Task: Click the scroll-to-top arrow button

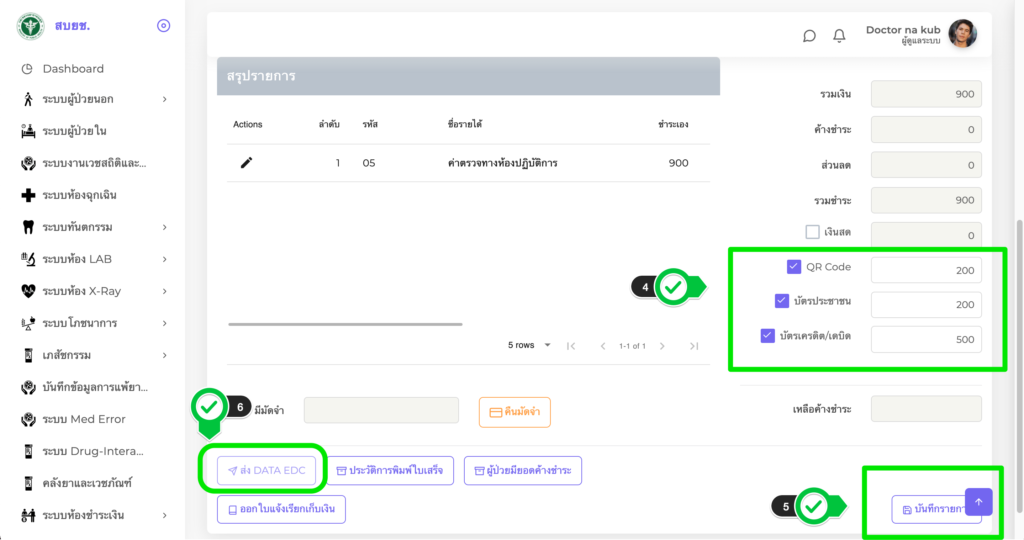Action: pos(978,502)
